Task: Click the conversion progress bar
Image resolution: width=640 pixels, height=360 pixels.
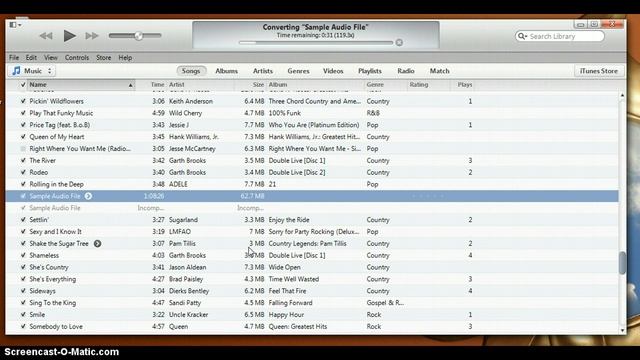Action: click(x=316, y=42)
